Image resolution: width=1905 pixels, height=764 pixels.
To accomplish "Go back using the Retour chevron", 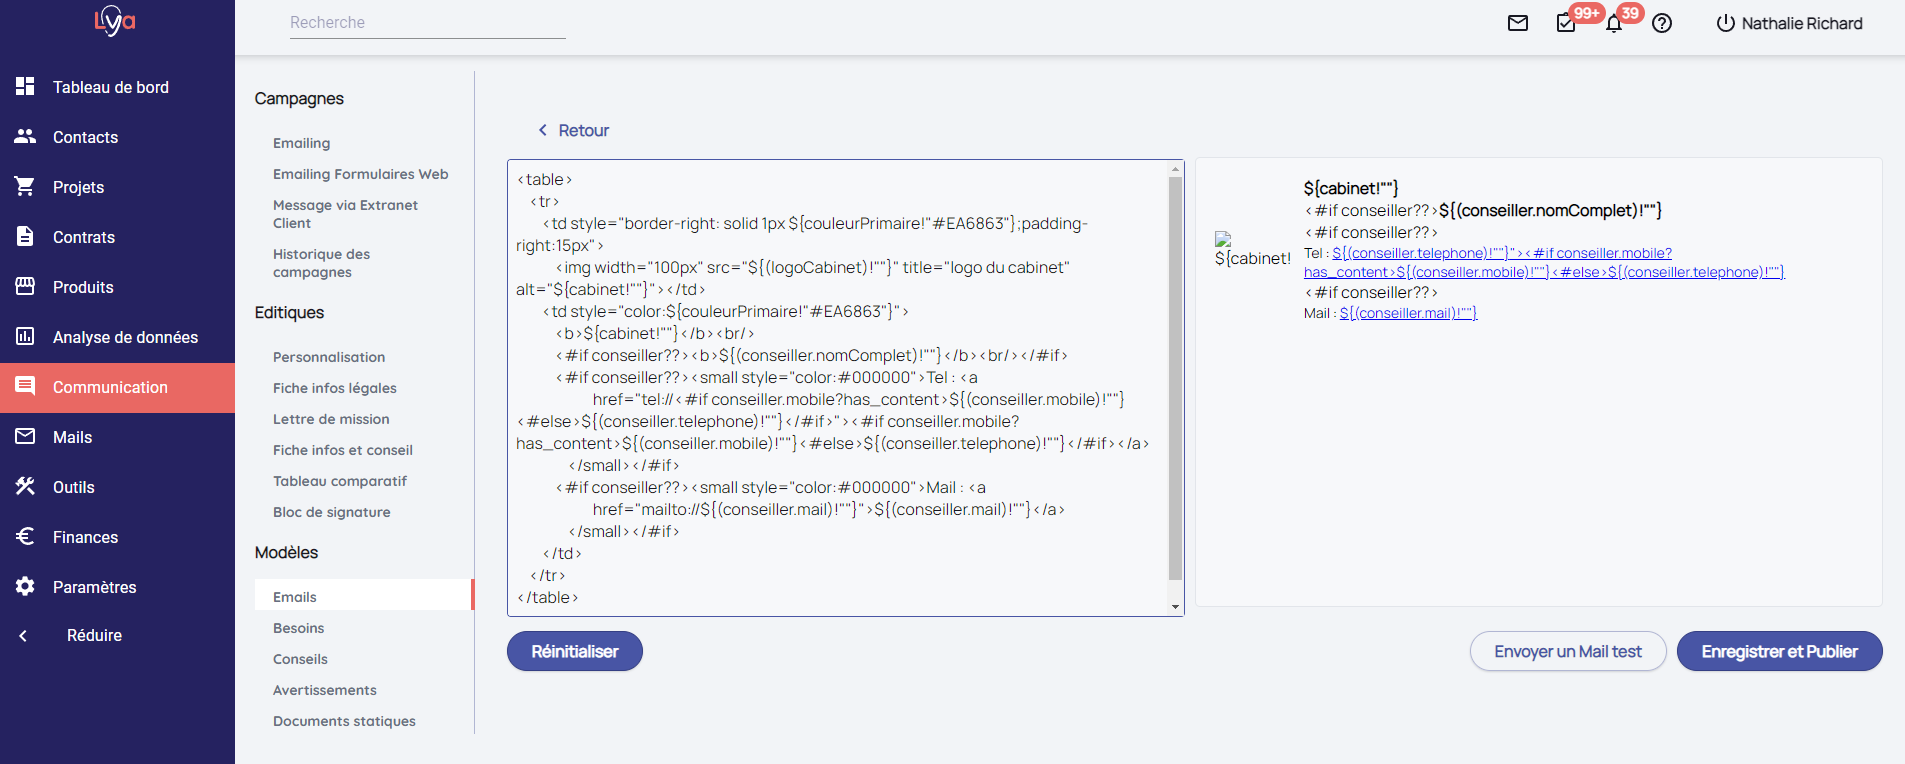I will coord(543,130).
